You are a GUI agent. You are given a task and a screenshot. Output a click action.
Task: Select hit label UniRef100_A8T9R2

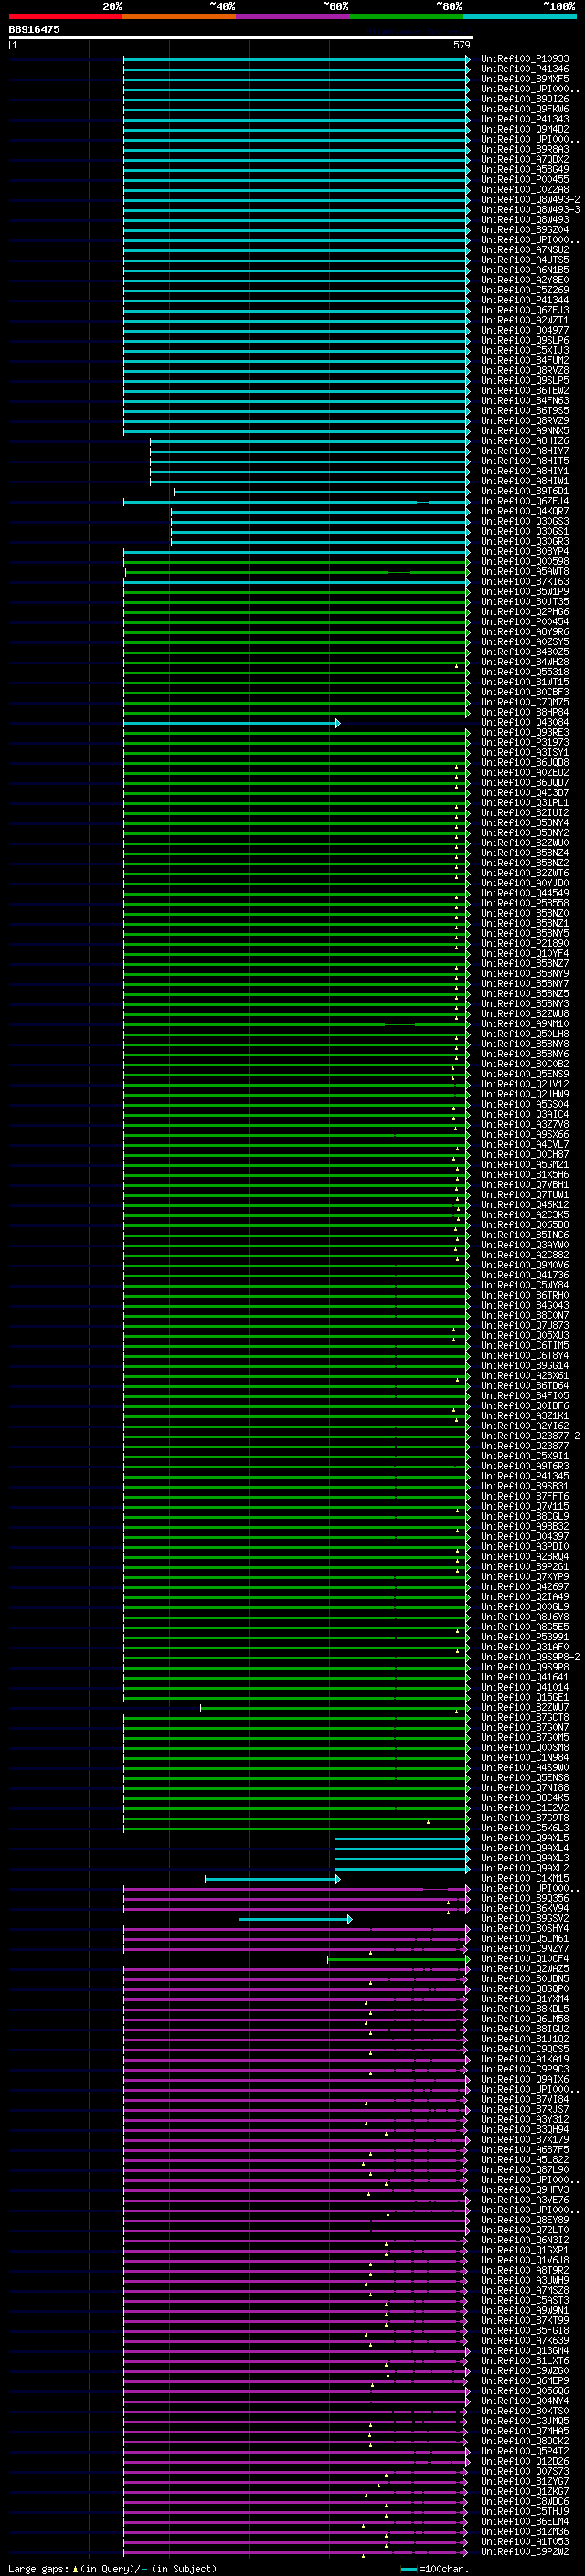(525, 2270)
